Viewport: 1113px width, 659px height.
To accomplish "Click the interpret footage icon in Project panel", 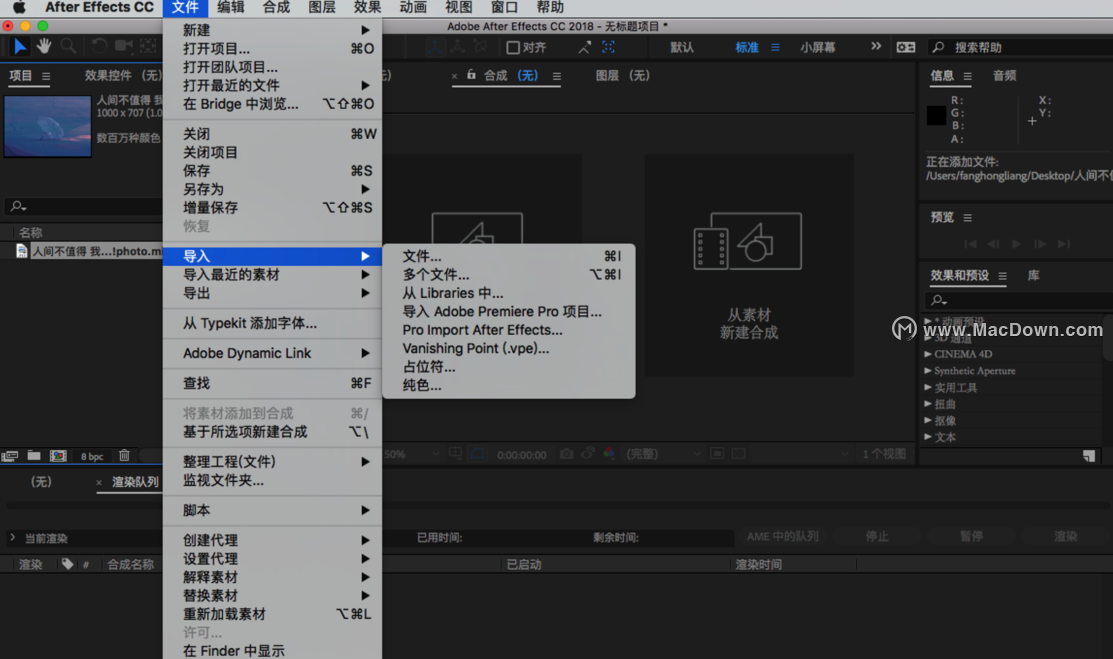I will click(9, 456).
